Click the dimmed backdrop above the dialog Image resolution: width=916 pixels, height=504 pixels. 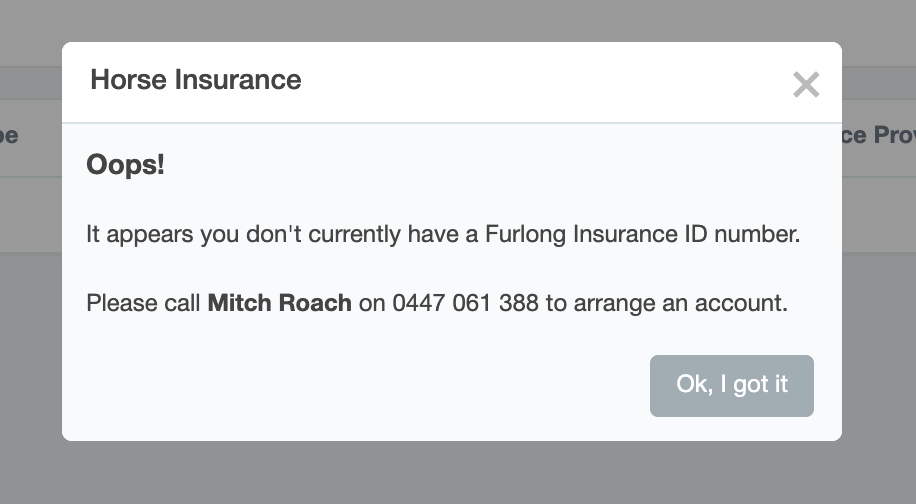[x=450, y=20]
